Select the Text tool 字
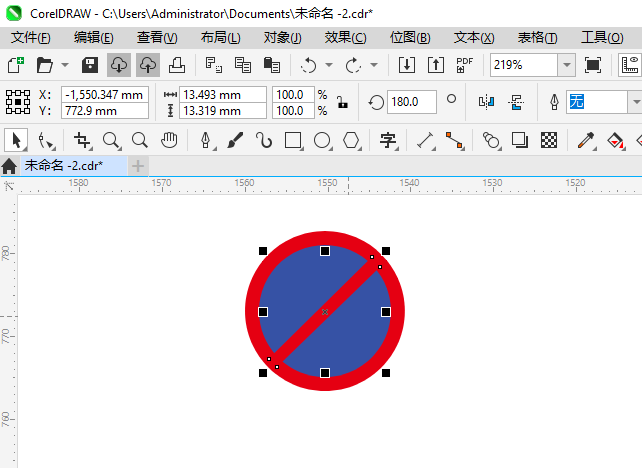642x468 pixels. [388, 141]
